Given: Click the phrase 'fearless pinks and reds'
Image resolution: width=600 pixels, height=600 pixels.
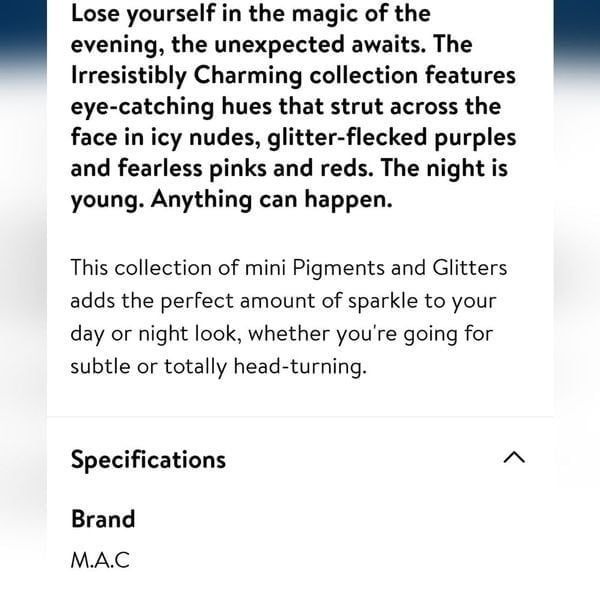Looking at the screenshot, I should (x=245, y=168).
